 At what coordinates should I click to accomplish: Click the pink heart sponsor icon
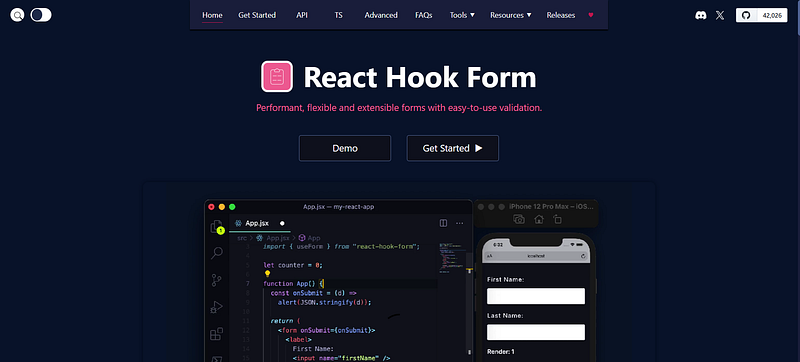(591, 15)
